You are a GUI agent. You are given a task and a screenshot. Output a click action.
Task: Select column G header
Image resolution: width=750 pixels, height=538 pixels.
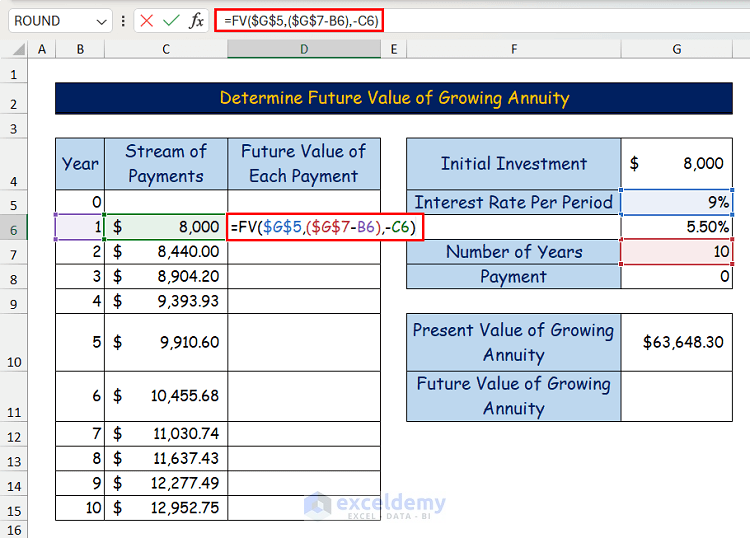[x=677, y=49]
